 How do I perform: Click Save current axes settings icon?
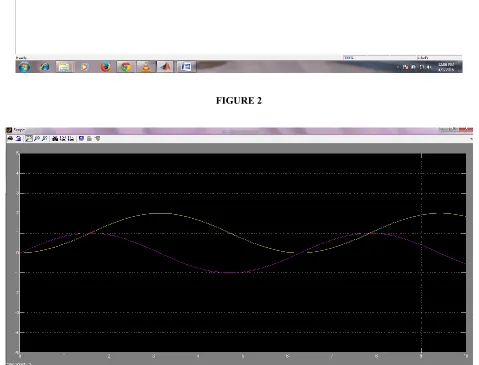pyautogui.click(x=63, y=139)
